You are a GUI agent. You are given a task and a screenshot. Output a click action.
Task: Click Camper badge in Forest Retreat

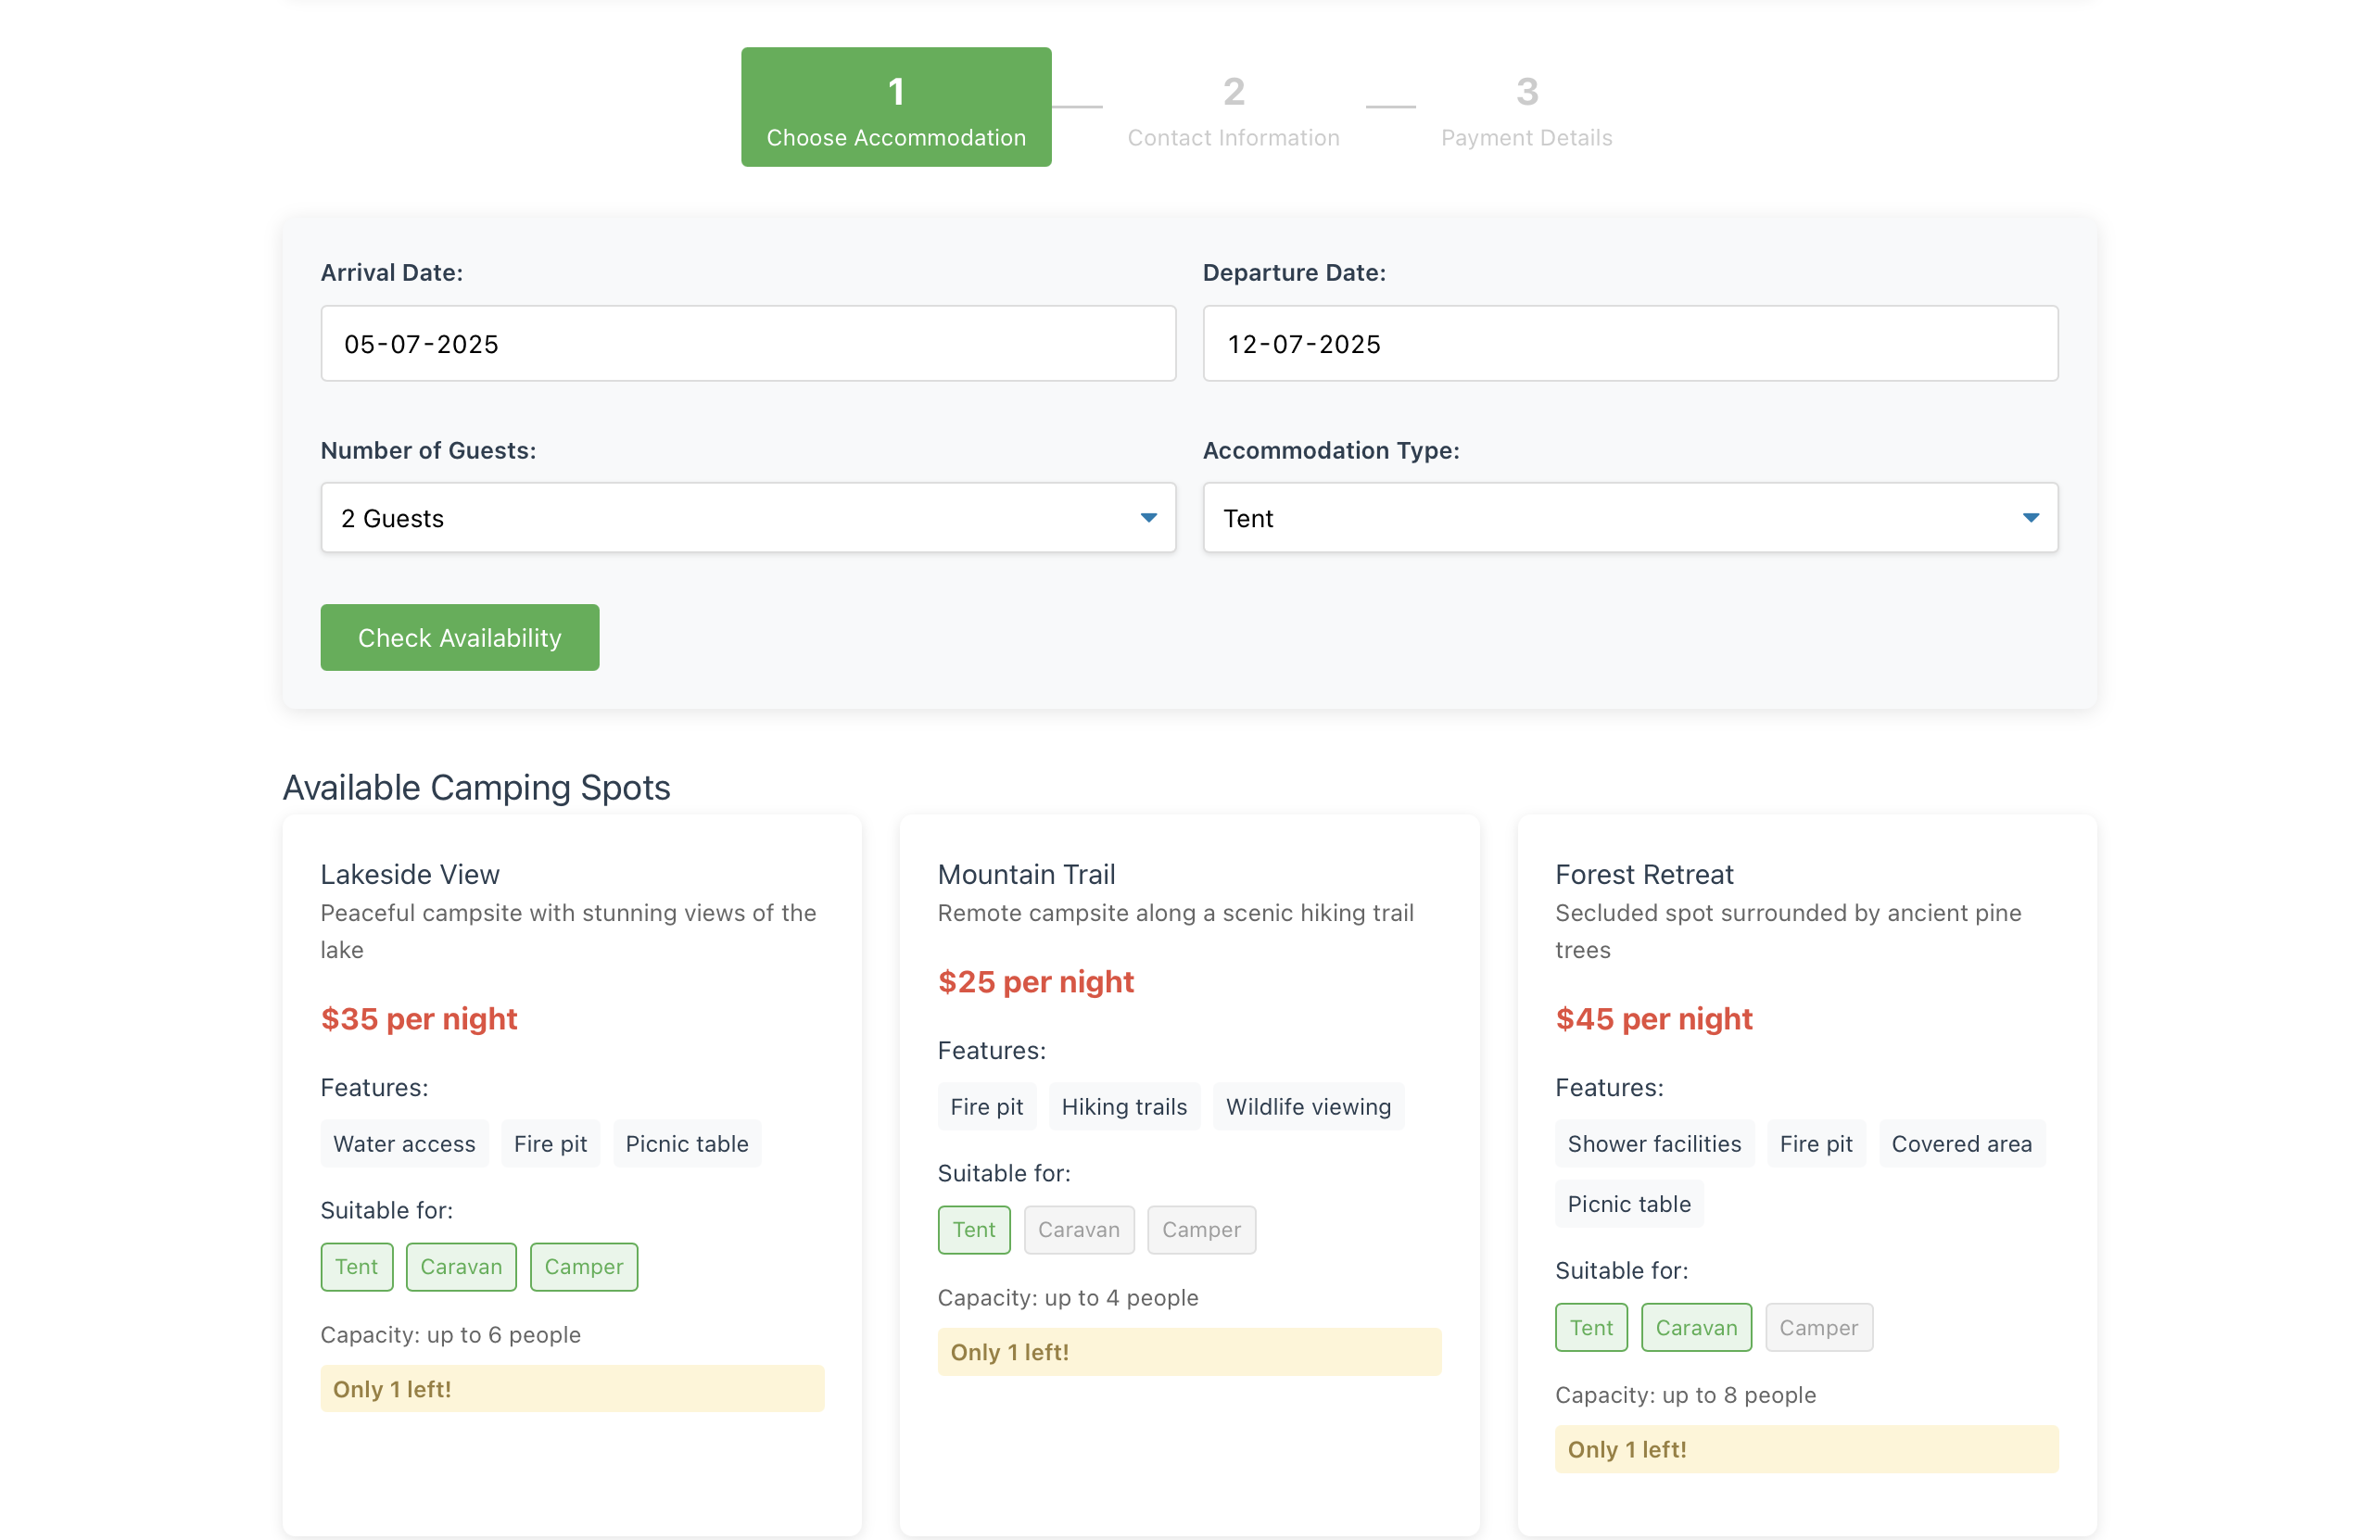click(x=1819, y=1328)
